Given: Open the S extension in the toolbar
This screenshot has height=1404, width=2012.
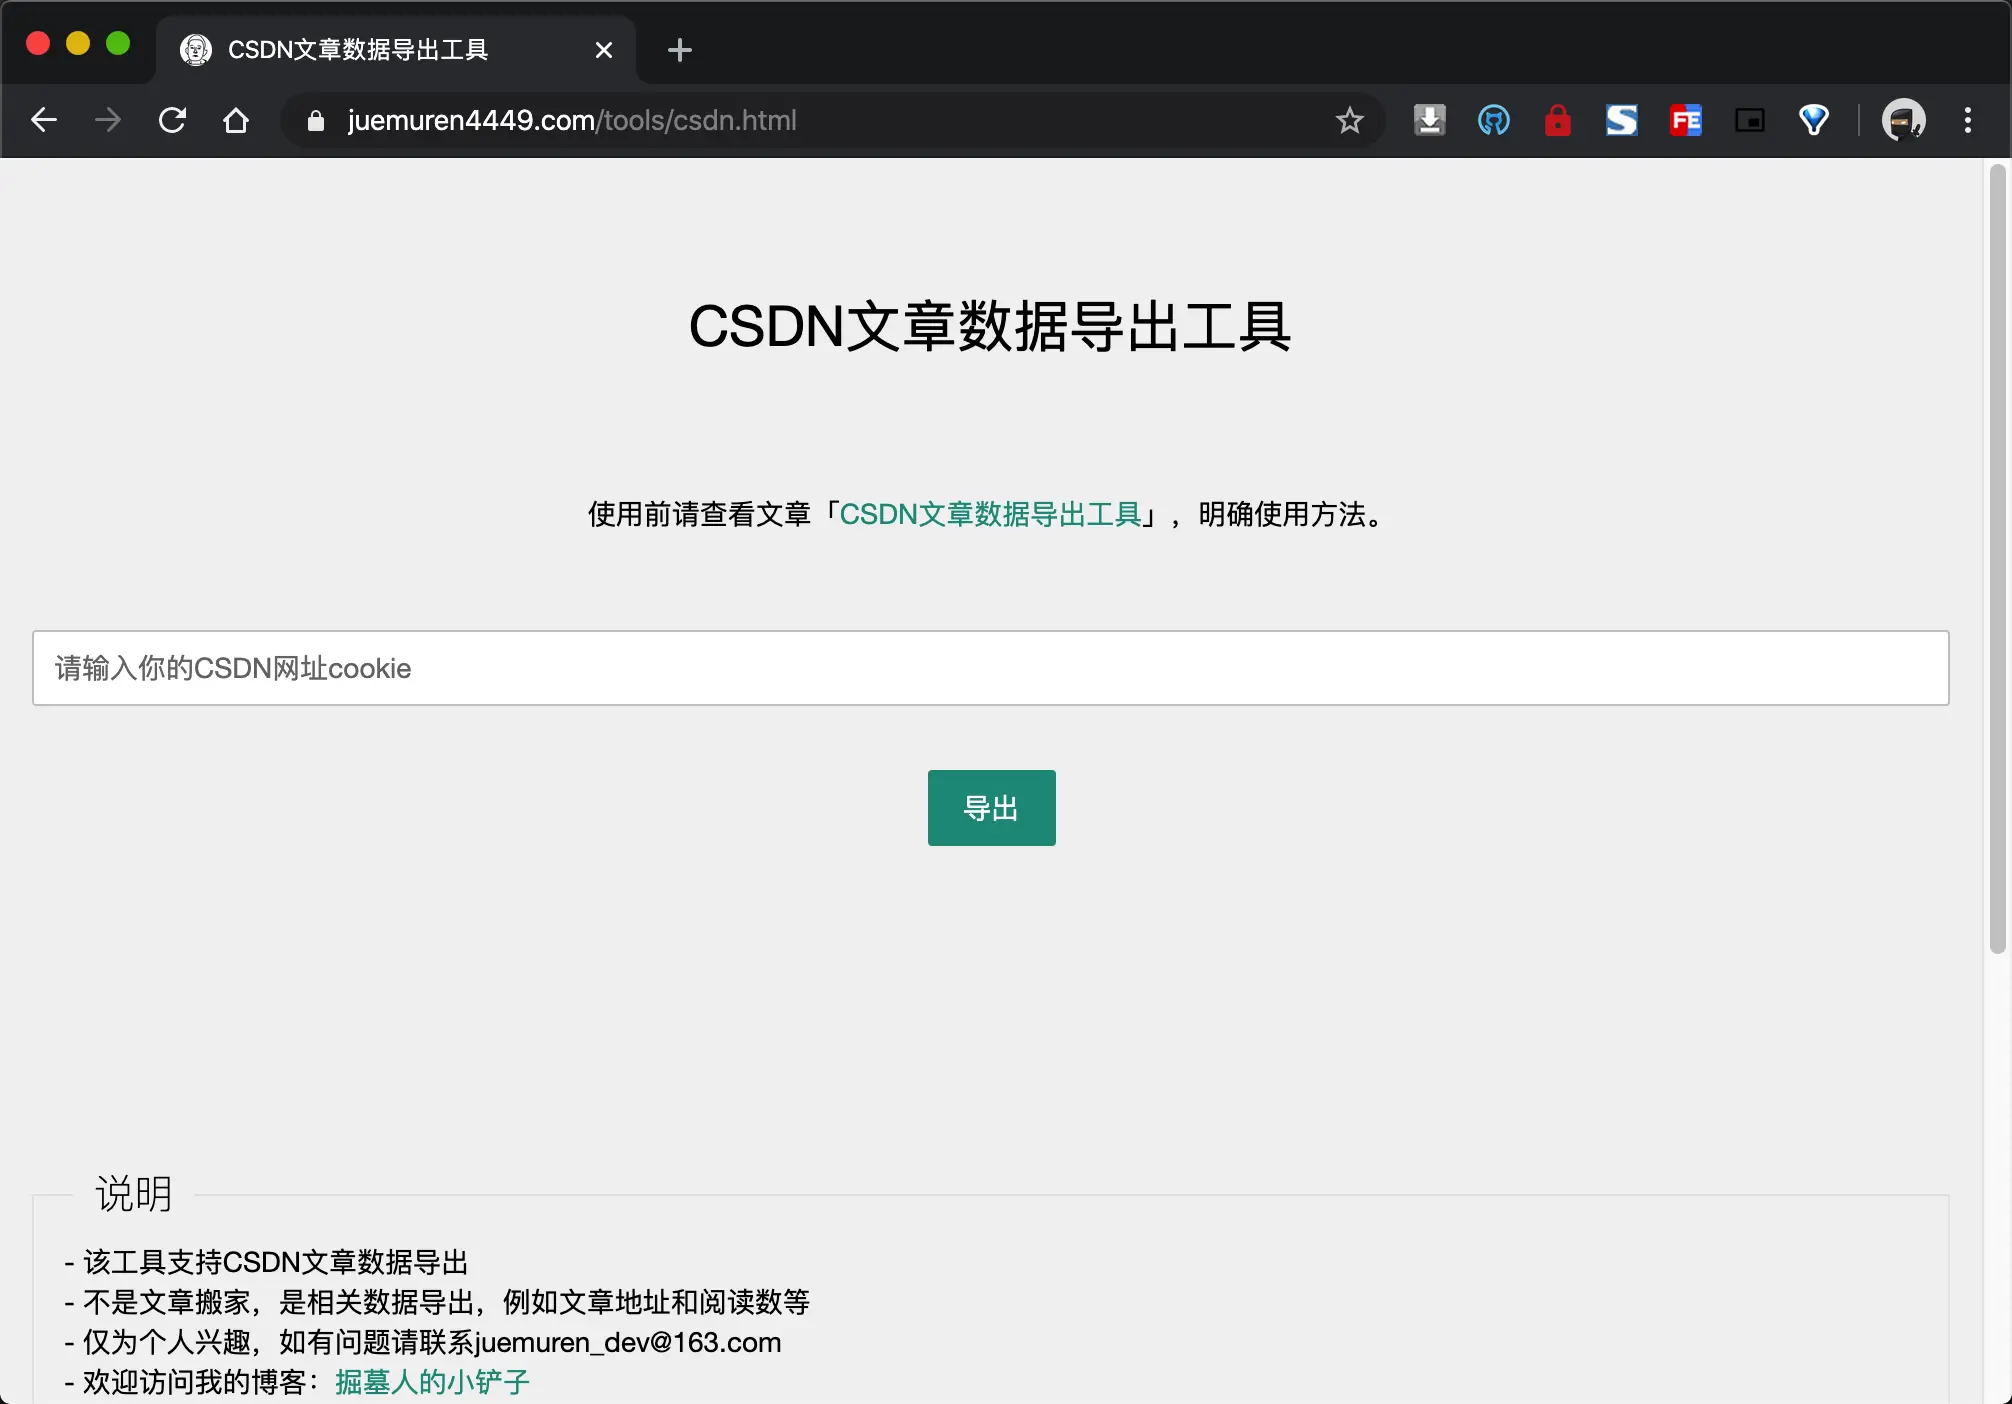Looking at the screenshot, I should coord(1621,120).
